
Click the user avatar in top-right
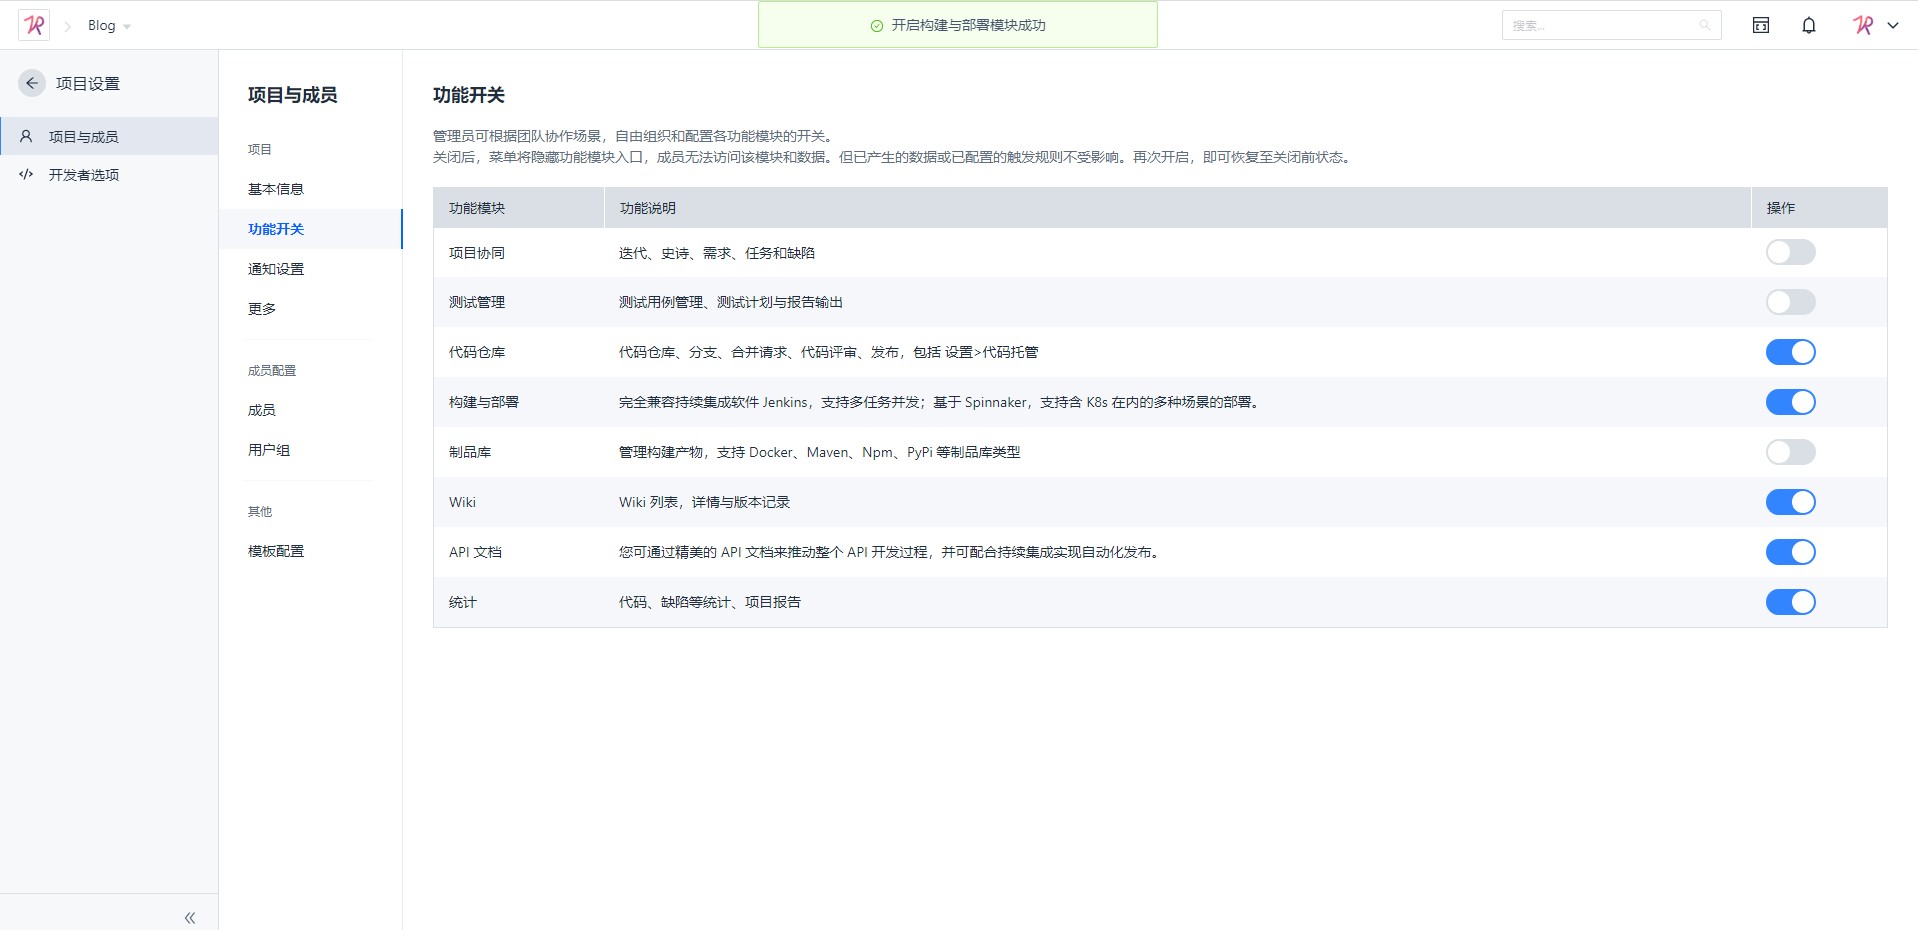coord(1862,25)
